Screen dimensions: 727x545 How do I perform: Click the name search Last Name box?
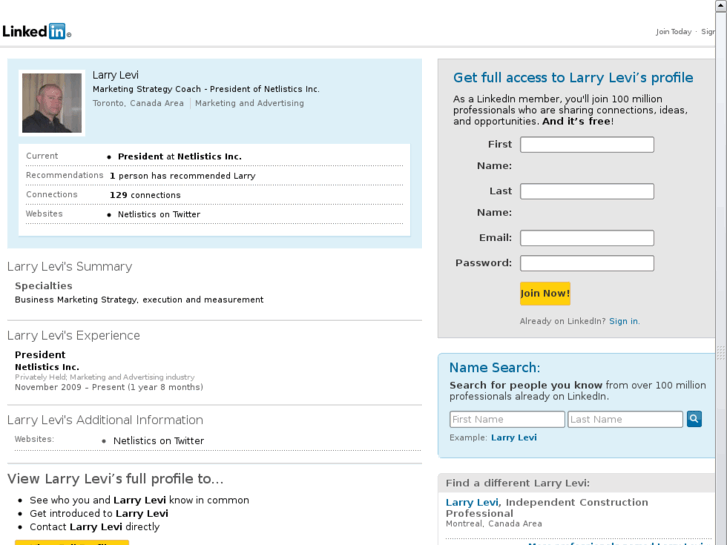coord(625,419)
